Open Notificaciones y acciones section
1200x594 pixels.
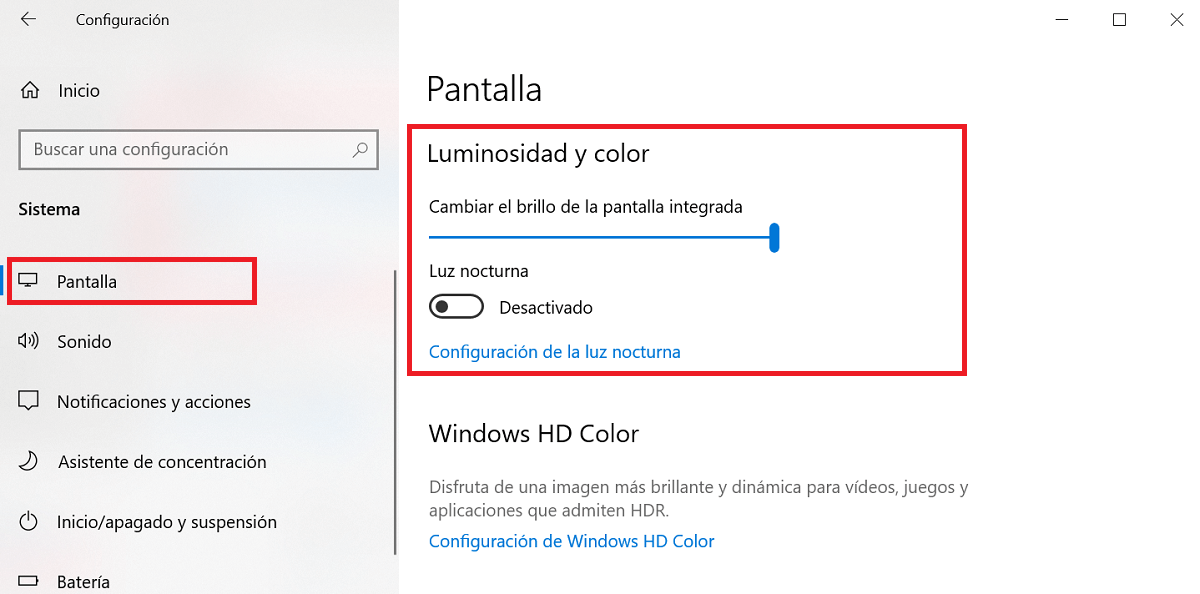153,401
